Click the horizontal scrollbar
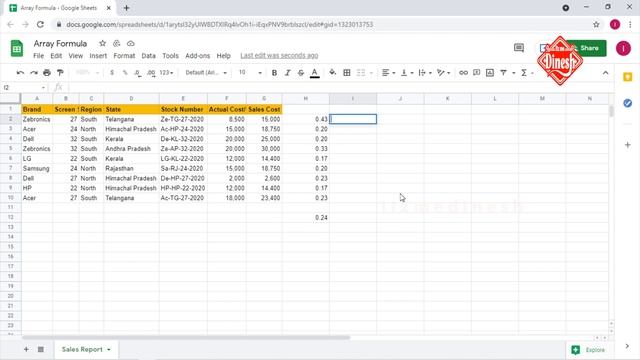The image size is (640, 360). (x=186, y=338)
